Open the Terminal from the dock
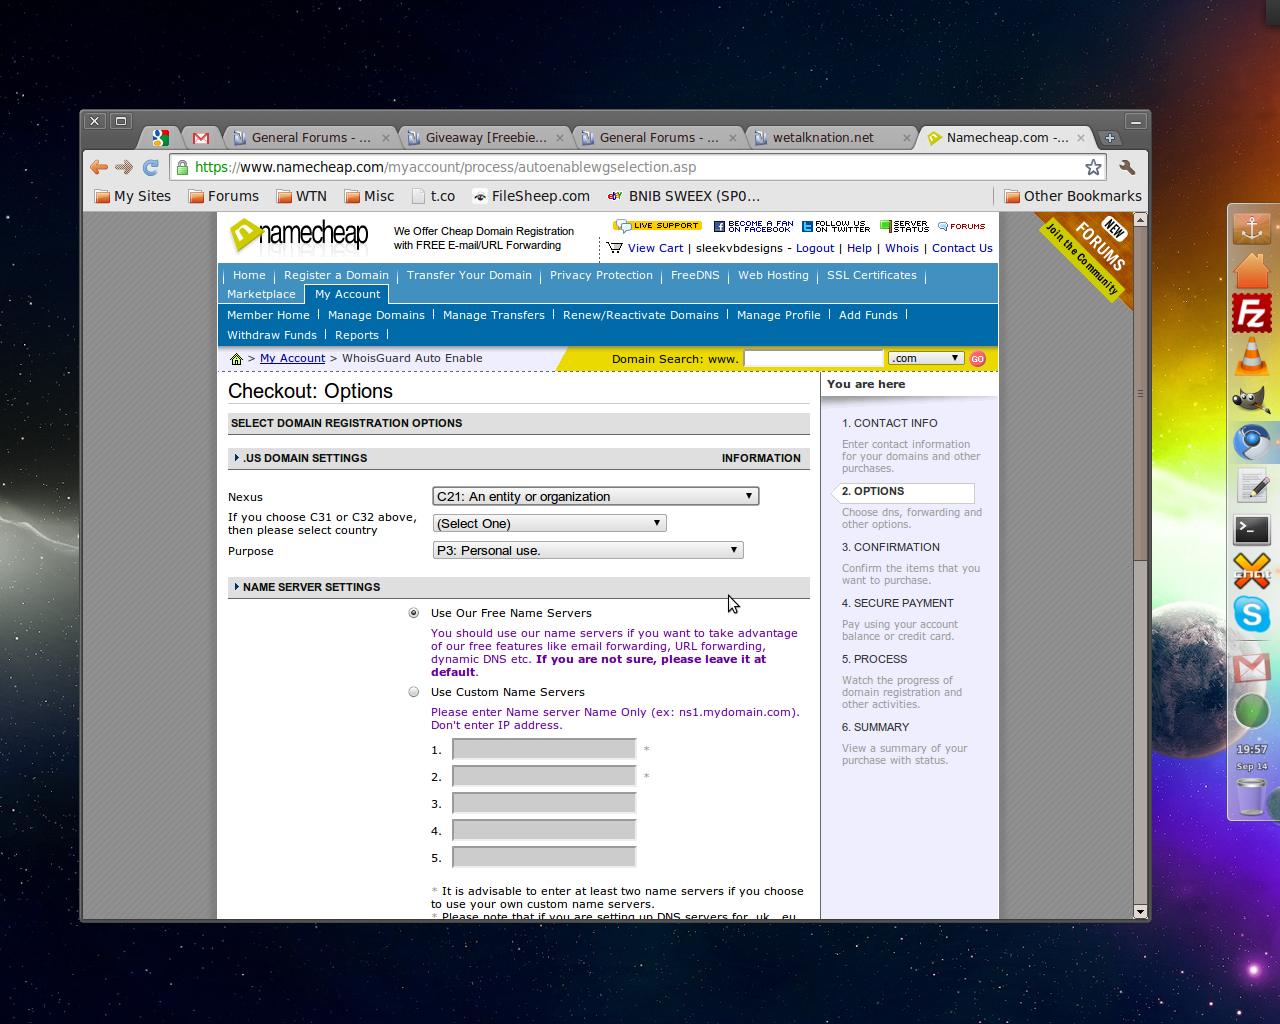1280x1024 pixels. point(1251,528)
